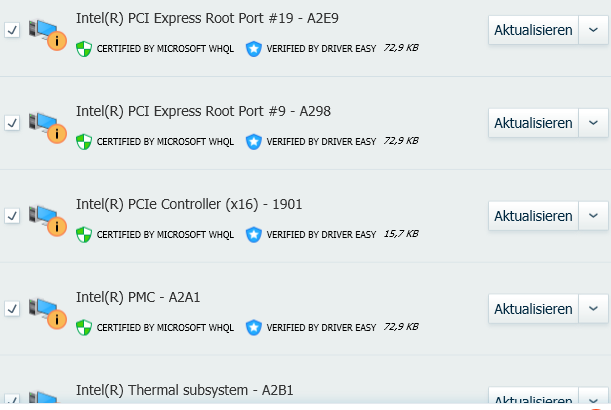Click device icon for PCIe Controller (x16) - 1901
The image size is (611, 410).
pyautogui.click(x=46, y=219)
